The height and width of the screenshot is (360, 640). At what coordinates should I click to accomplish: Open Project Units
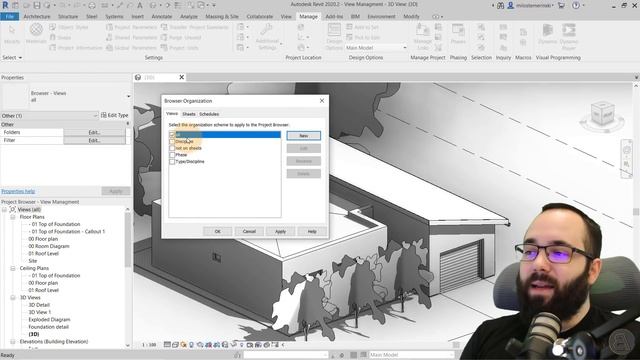(x=180, y=47)
